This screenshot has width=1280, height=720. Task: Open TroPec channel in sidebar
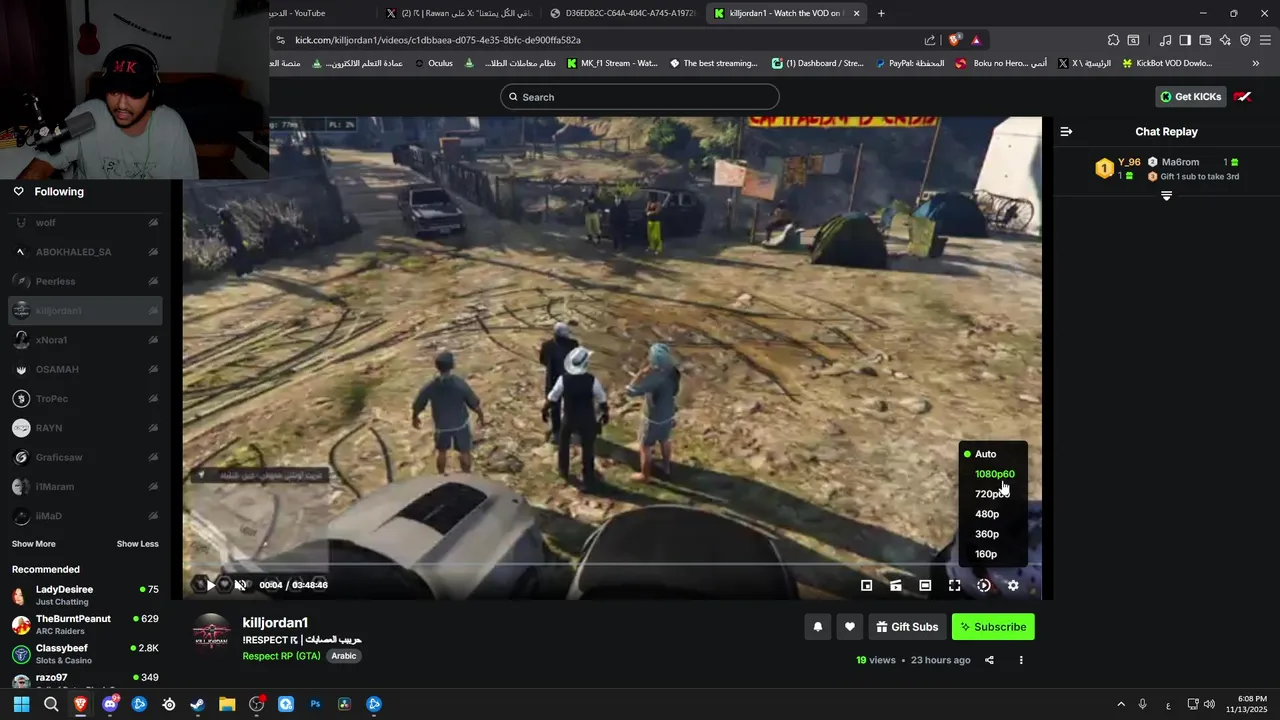(x=85, y=398)
